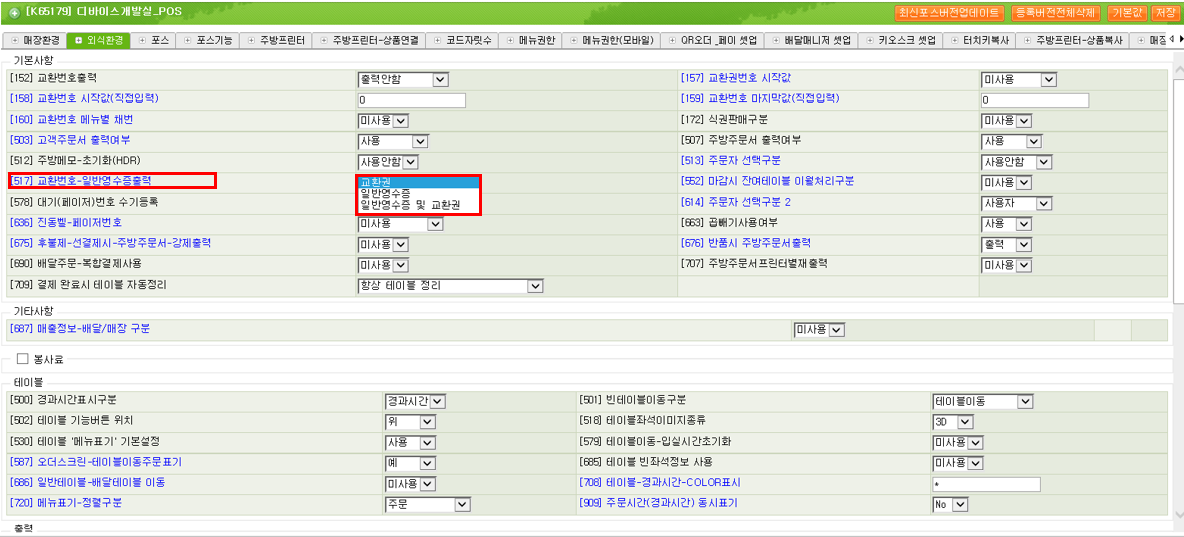
Task: Click the green plus icon beside the window title
Action: pos(14,13)
